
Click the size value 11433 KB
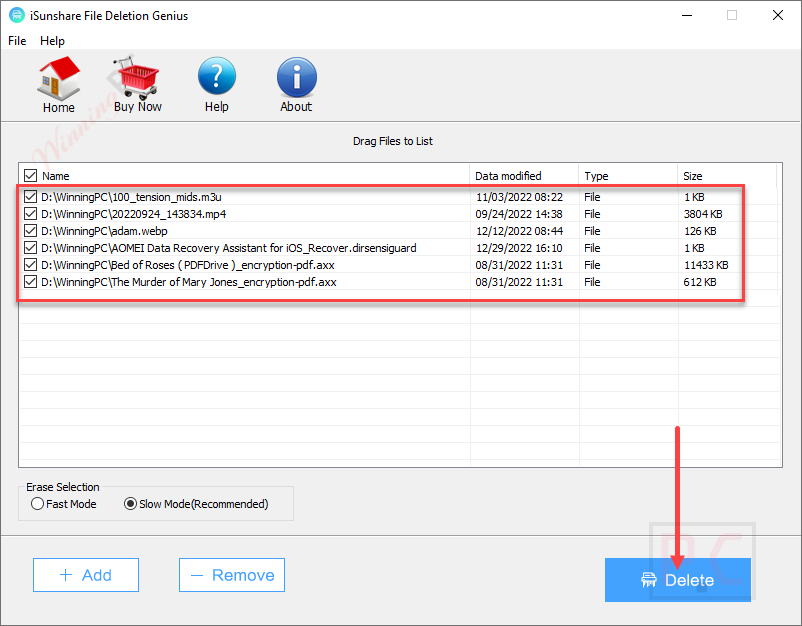(706, 265)
